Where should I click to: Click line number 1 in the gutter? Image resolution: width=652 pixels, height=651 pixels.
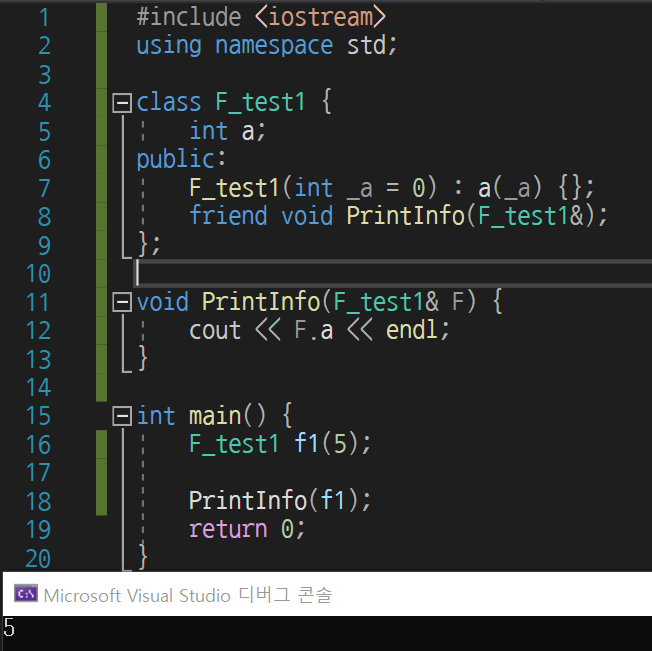pyautogui.click(x=44, y=18)
